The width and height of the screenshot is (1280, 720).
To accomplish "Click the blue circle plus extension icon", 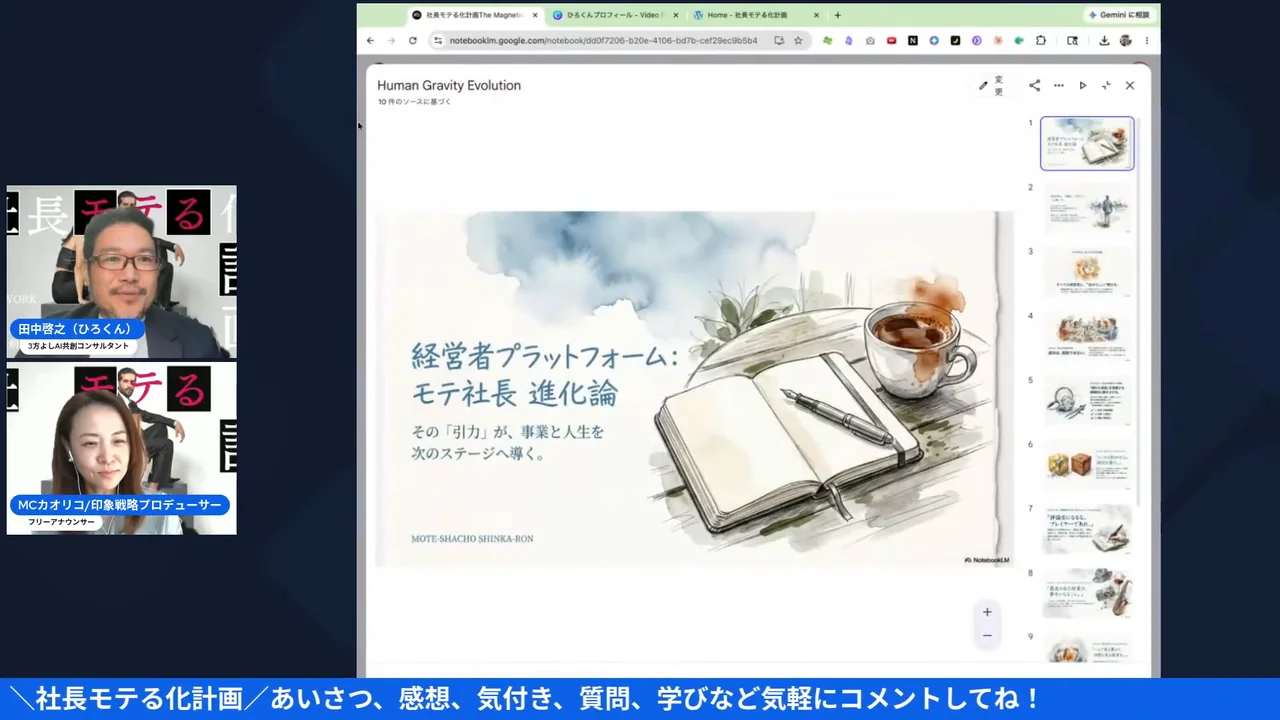I will [x=934, y=41].
